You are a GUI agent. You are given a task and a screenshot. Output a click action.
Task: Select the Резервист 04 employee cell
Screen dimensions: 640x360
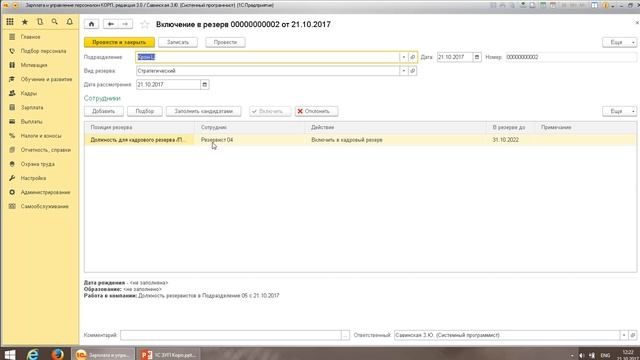[250, 140]
